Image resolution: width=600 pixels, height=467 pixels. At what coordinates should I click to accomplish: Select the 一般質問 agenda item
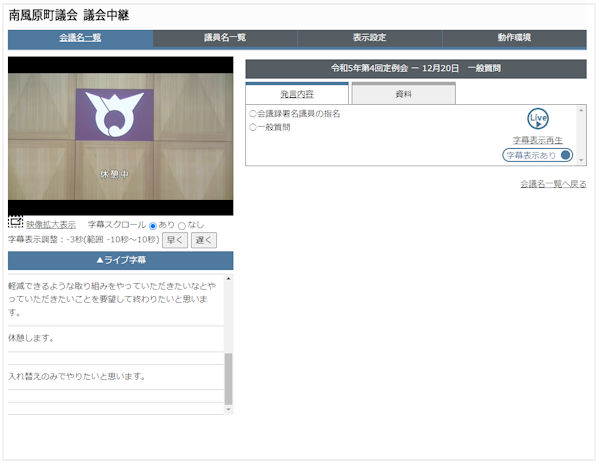click(x=270, y=128)
